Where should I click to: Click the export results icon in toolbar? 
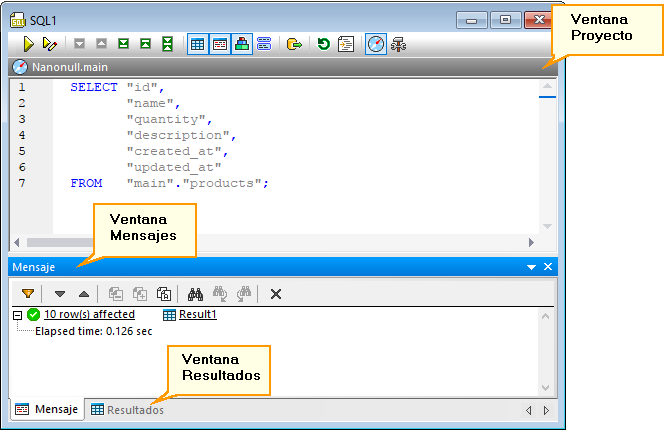click(x=294, y=44)
